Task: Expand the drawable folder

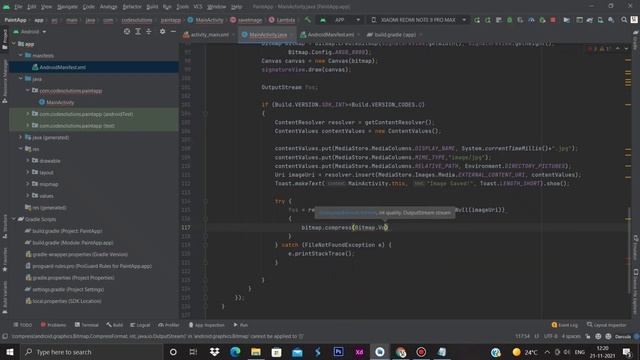Action: (28, 160)
